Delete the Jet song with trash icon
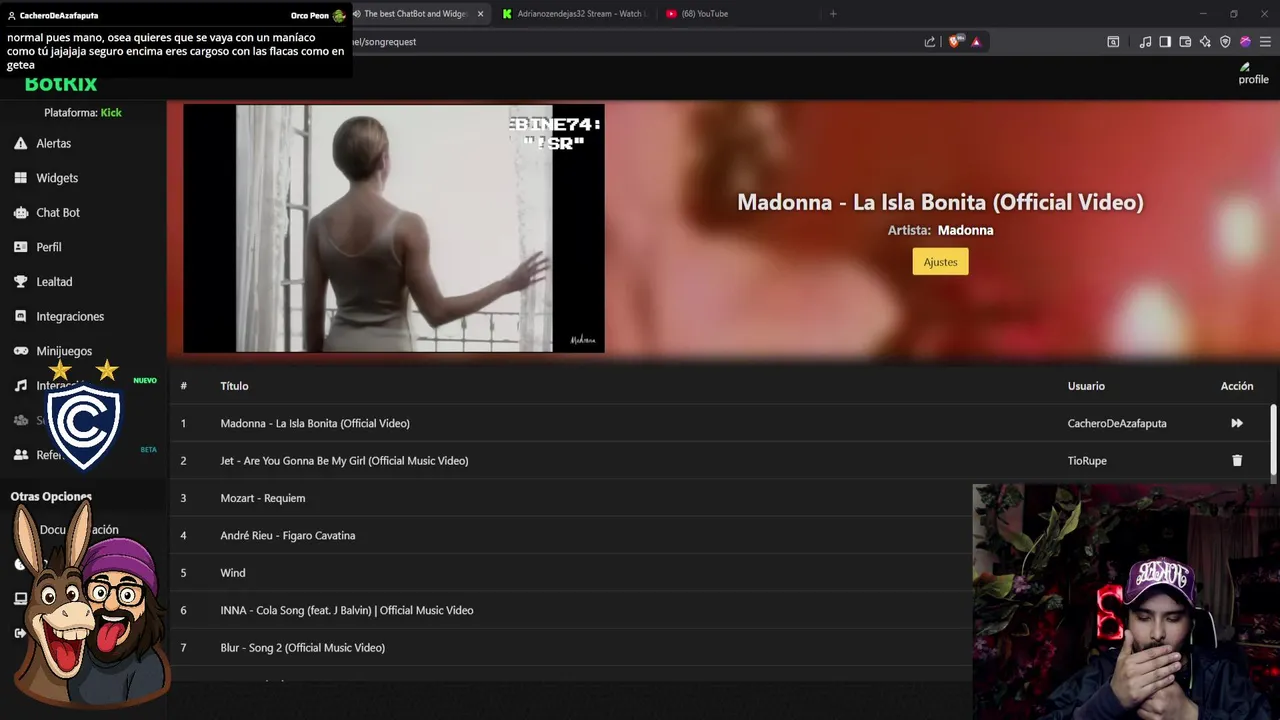 [1237, 461]
